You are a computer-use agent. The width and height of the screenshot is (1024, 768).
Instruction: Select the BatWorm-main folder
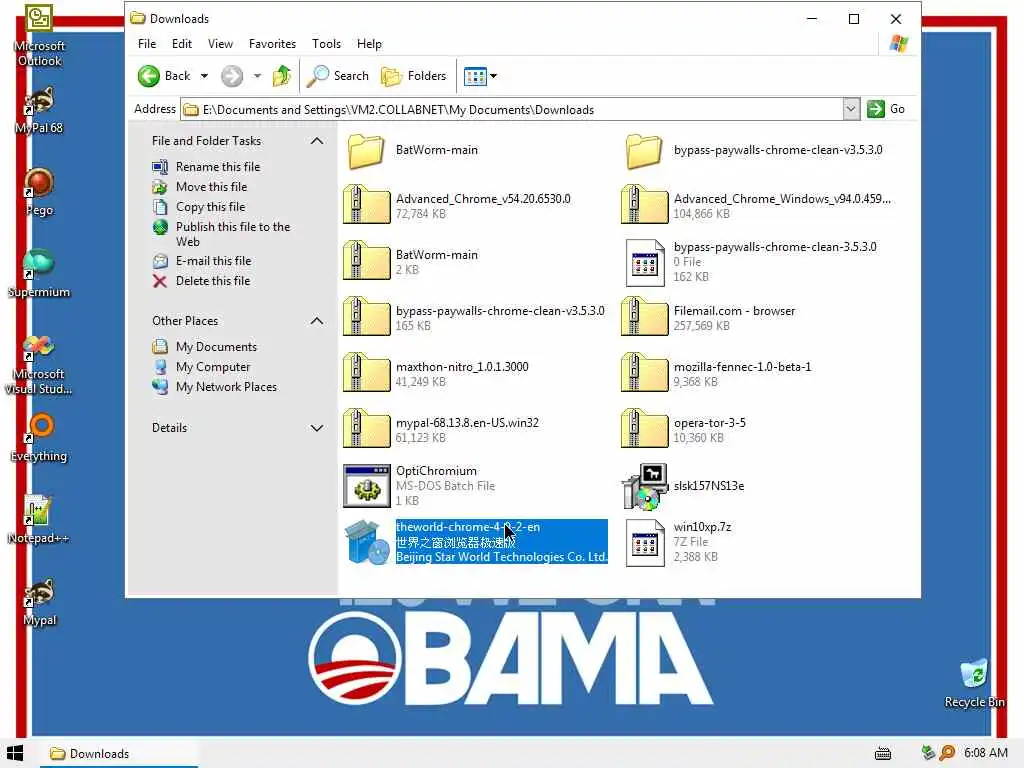pyautogui.click(x=412, y=151)
